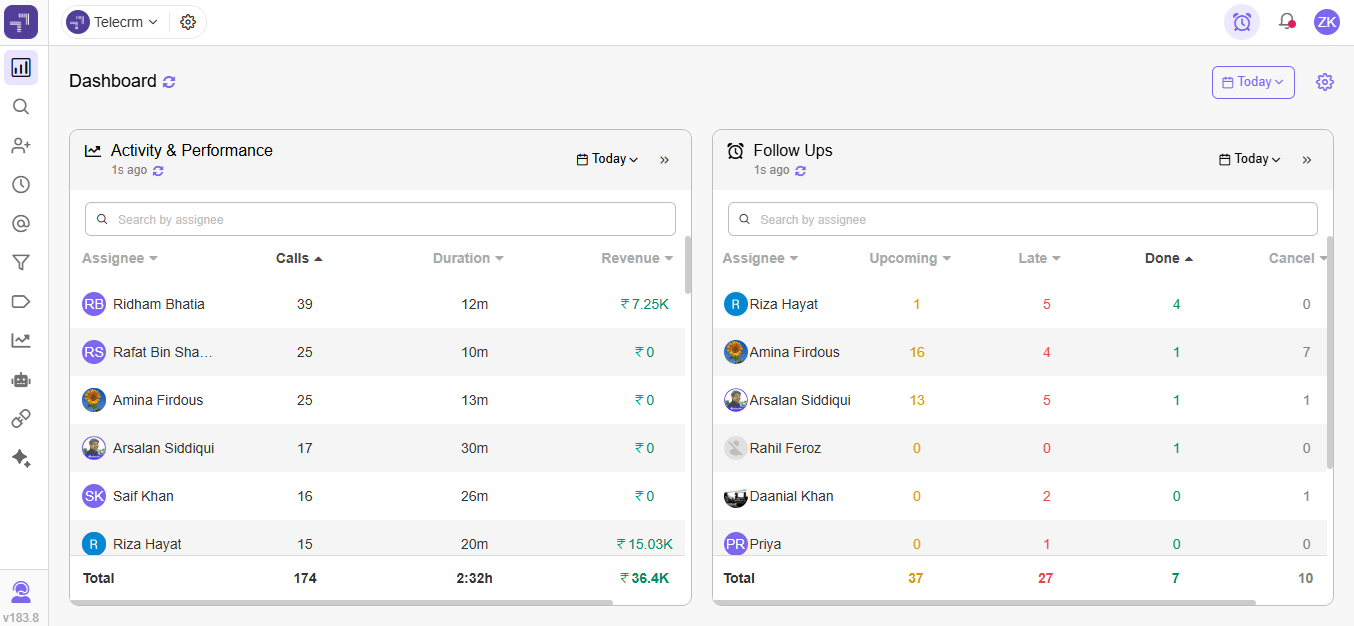
Task: Open the @mentions sidebar icon
Action: pos(20,223)
